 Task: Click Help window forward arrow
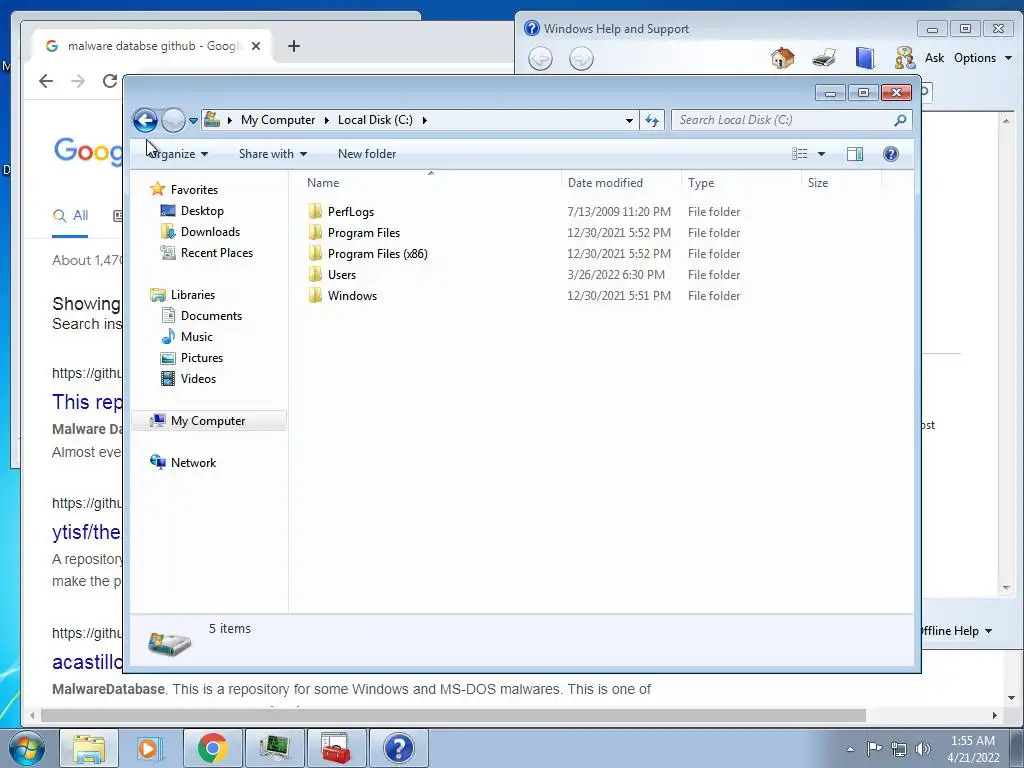click(x=581, y=59)
